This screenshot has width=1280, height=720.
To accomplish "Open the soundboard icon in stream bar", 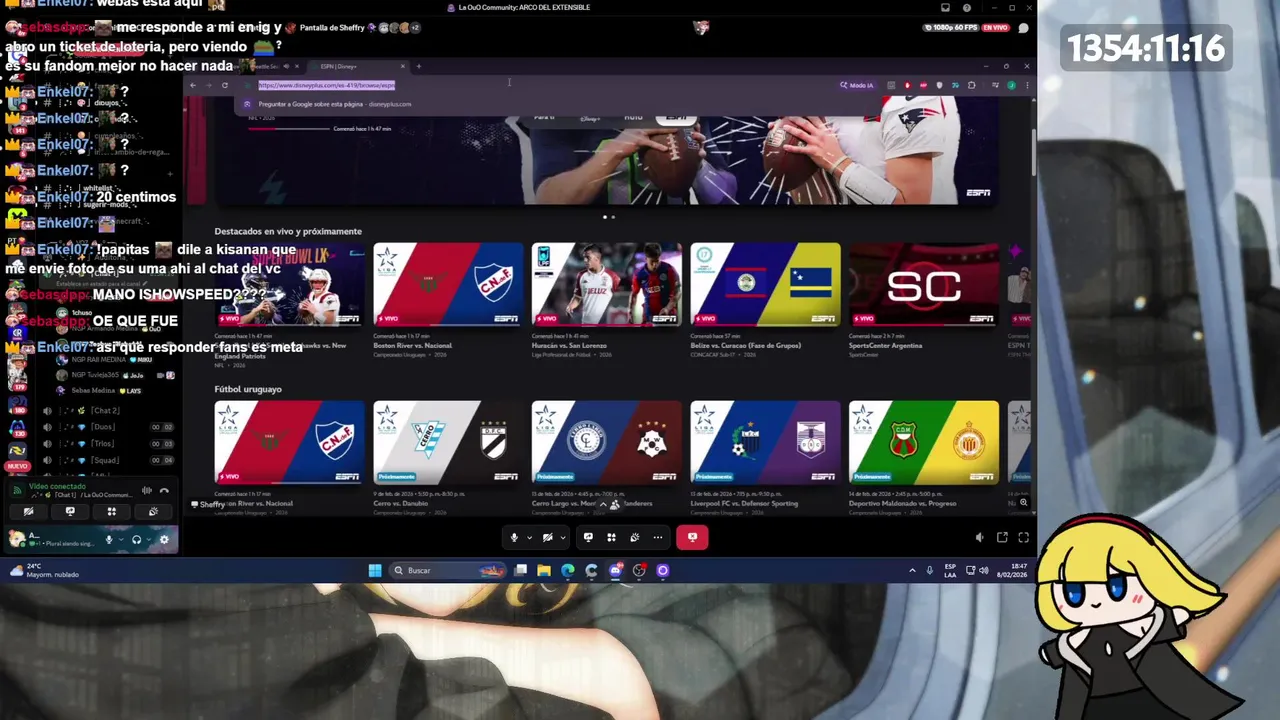I will (x=634, y=537).
